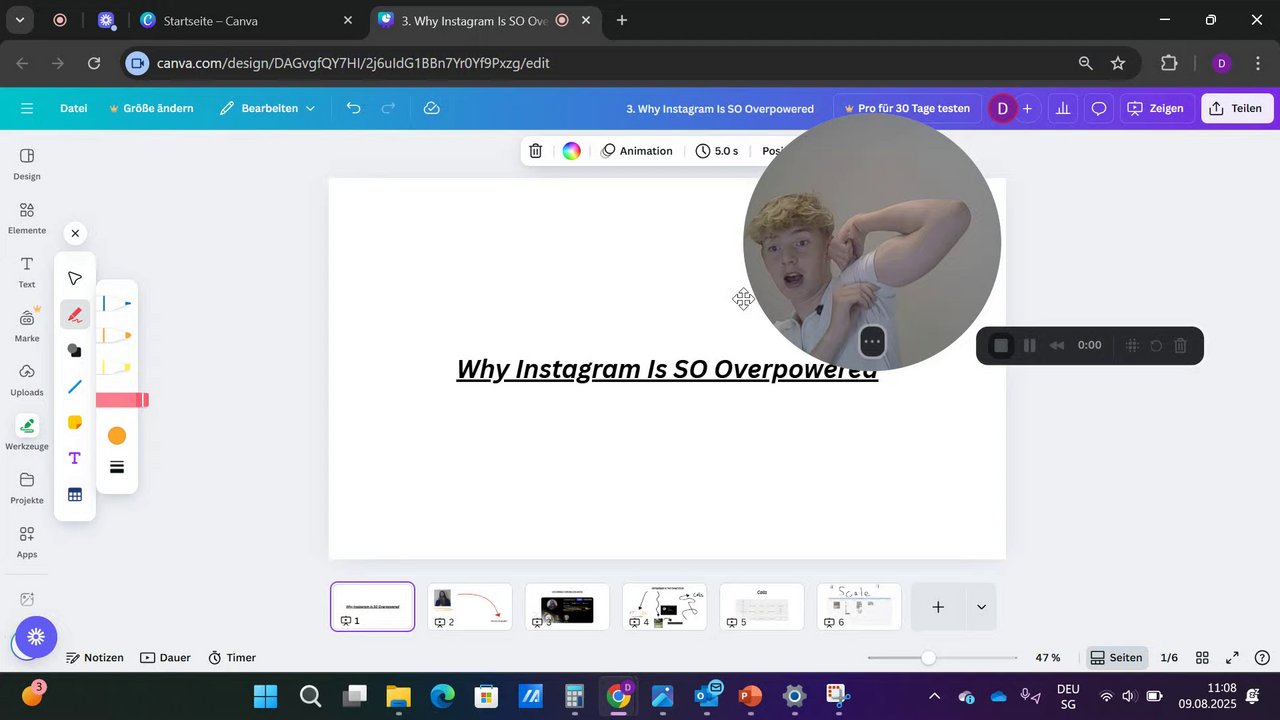Open the Elemente sidebar panel
The height and width of the screenshot is (720, 1280).
click(27, 217)
